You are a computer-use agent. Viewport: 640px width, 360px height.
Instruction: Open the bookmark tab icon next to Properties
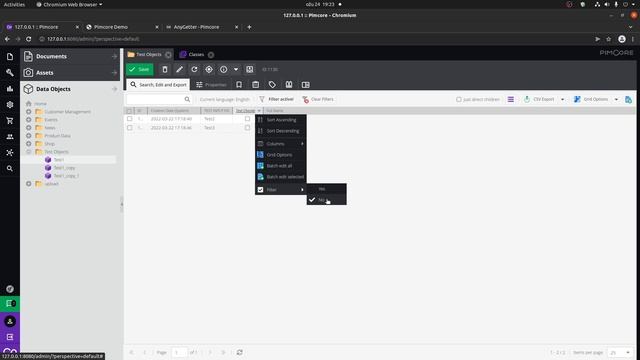pyautogui.click(x=239, y=84)
